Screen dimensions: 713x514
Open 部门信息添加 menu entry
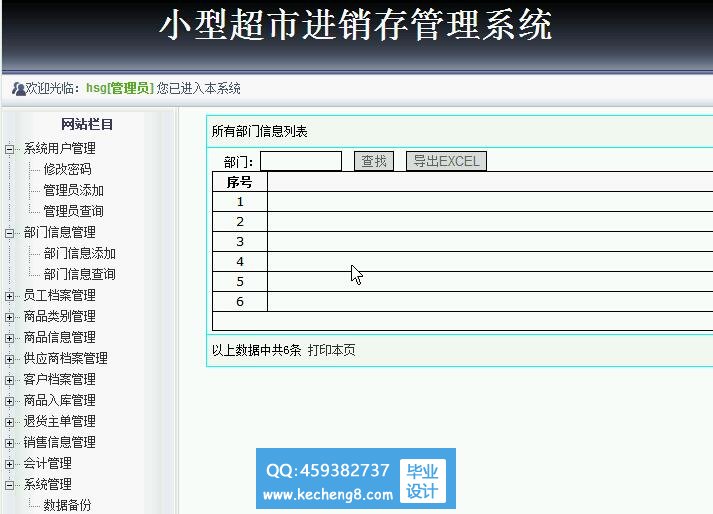(x=80, y=253)
